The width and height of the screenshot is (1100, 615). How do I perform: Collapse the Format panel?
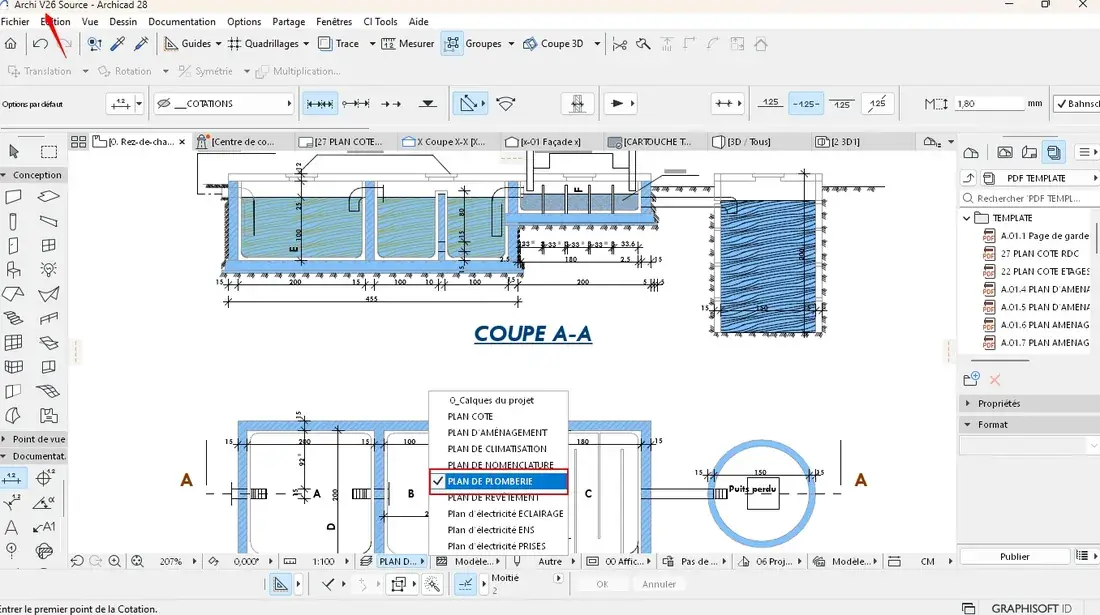pyautogui.click(x=969, y=424)
